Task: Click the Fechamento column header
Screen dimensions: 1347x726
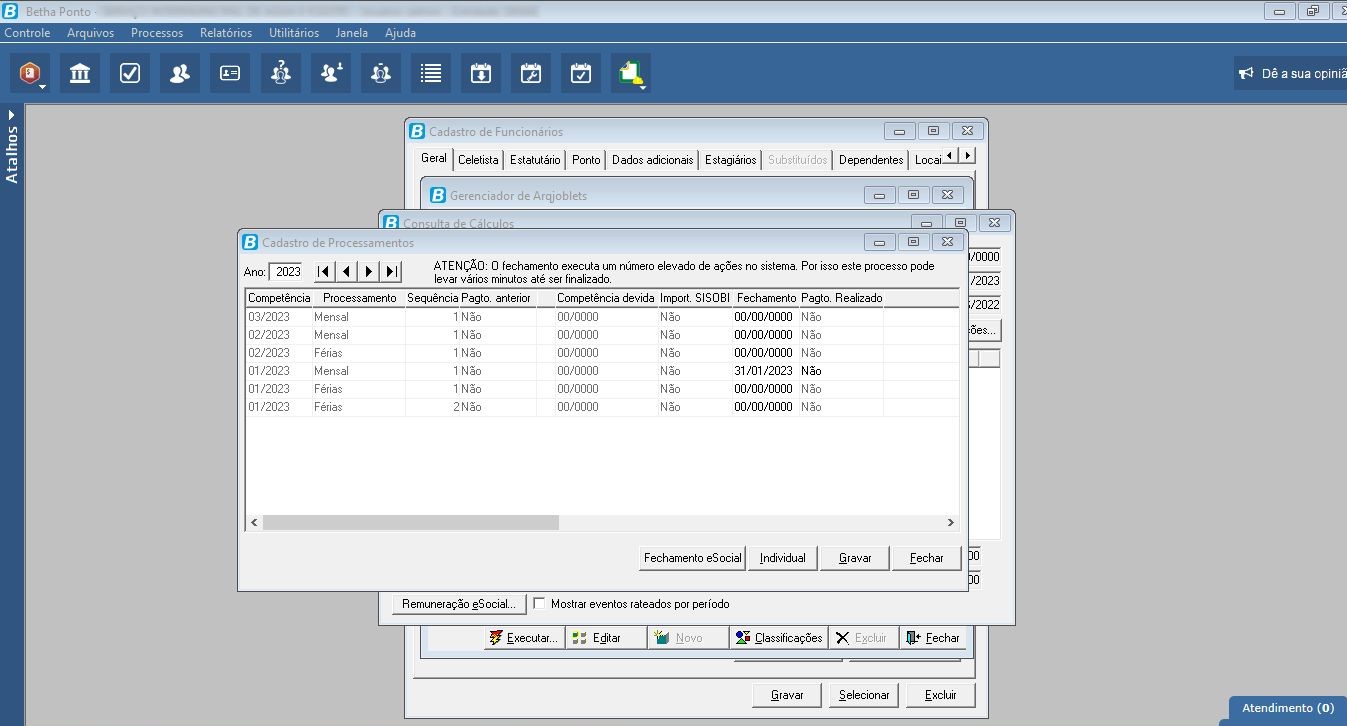Action: (766, 298)
